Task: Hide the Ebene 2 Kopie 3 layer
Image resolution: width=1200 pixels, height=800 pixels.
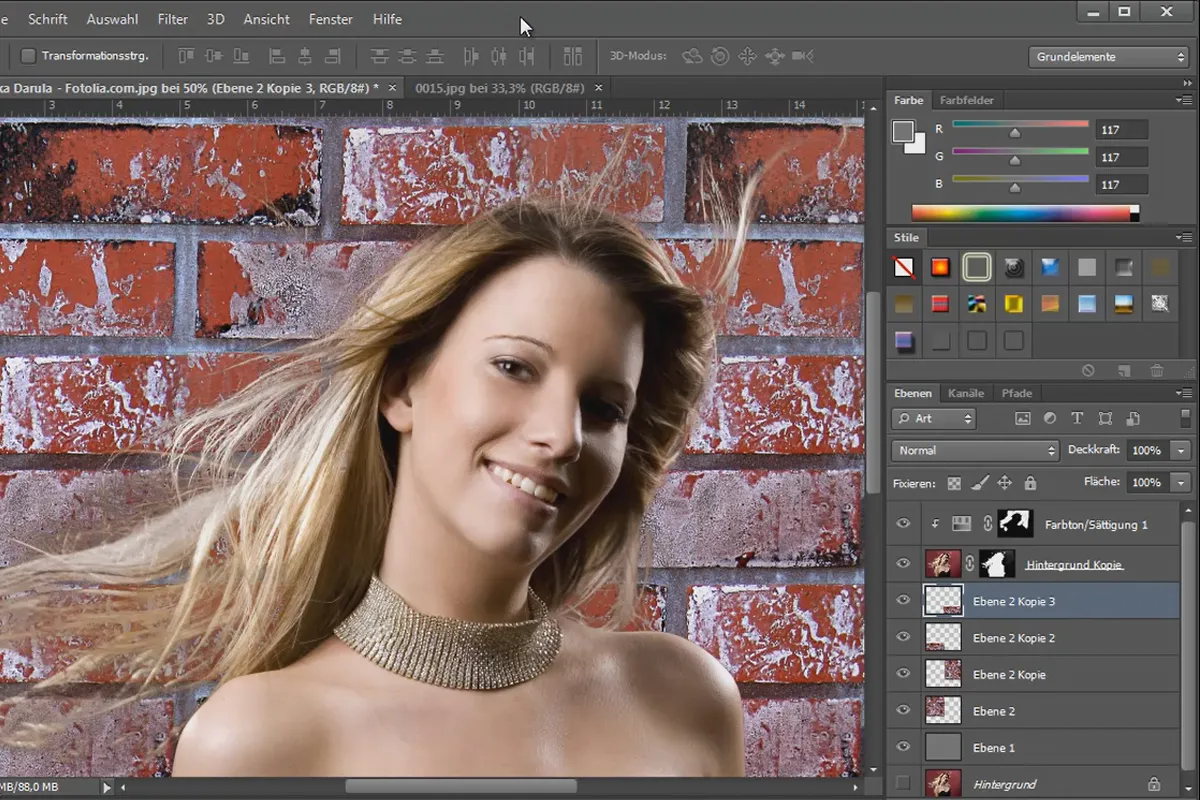Action: coord(904,601)
